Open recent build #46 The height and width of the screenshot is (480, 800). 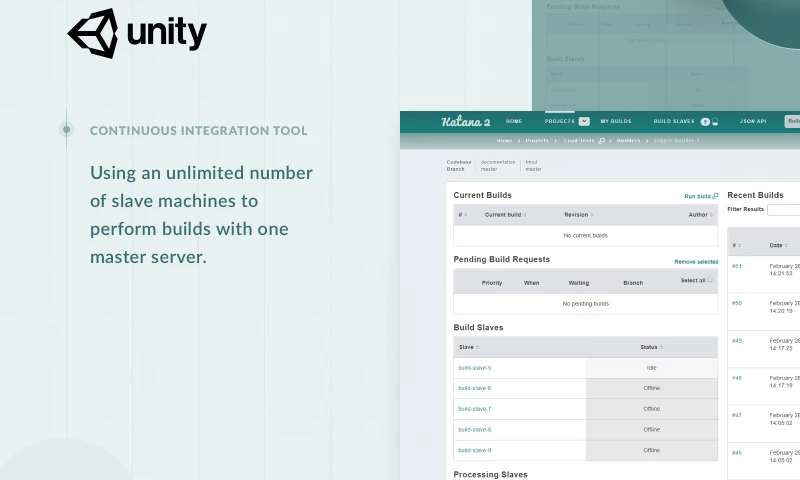(737, 452)
